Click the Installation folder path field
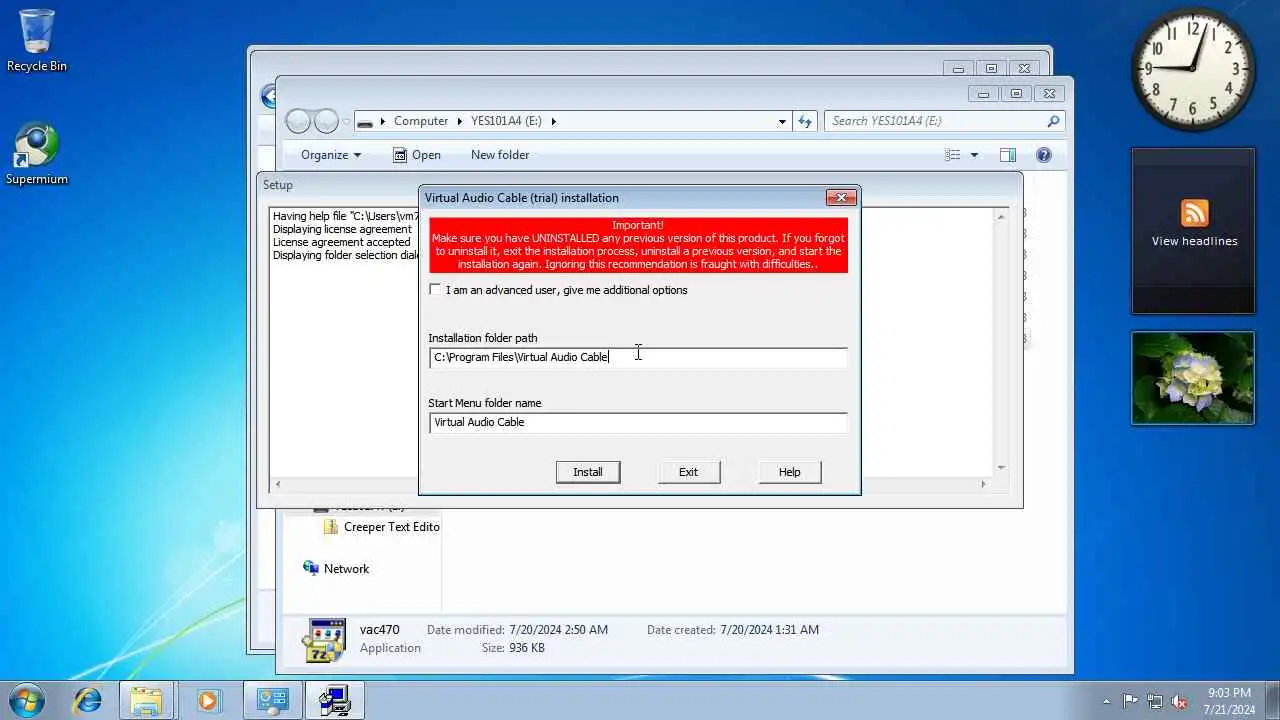This screenshot has width=1280, height=720. [x=638, y=357]
